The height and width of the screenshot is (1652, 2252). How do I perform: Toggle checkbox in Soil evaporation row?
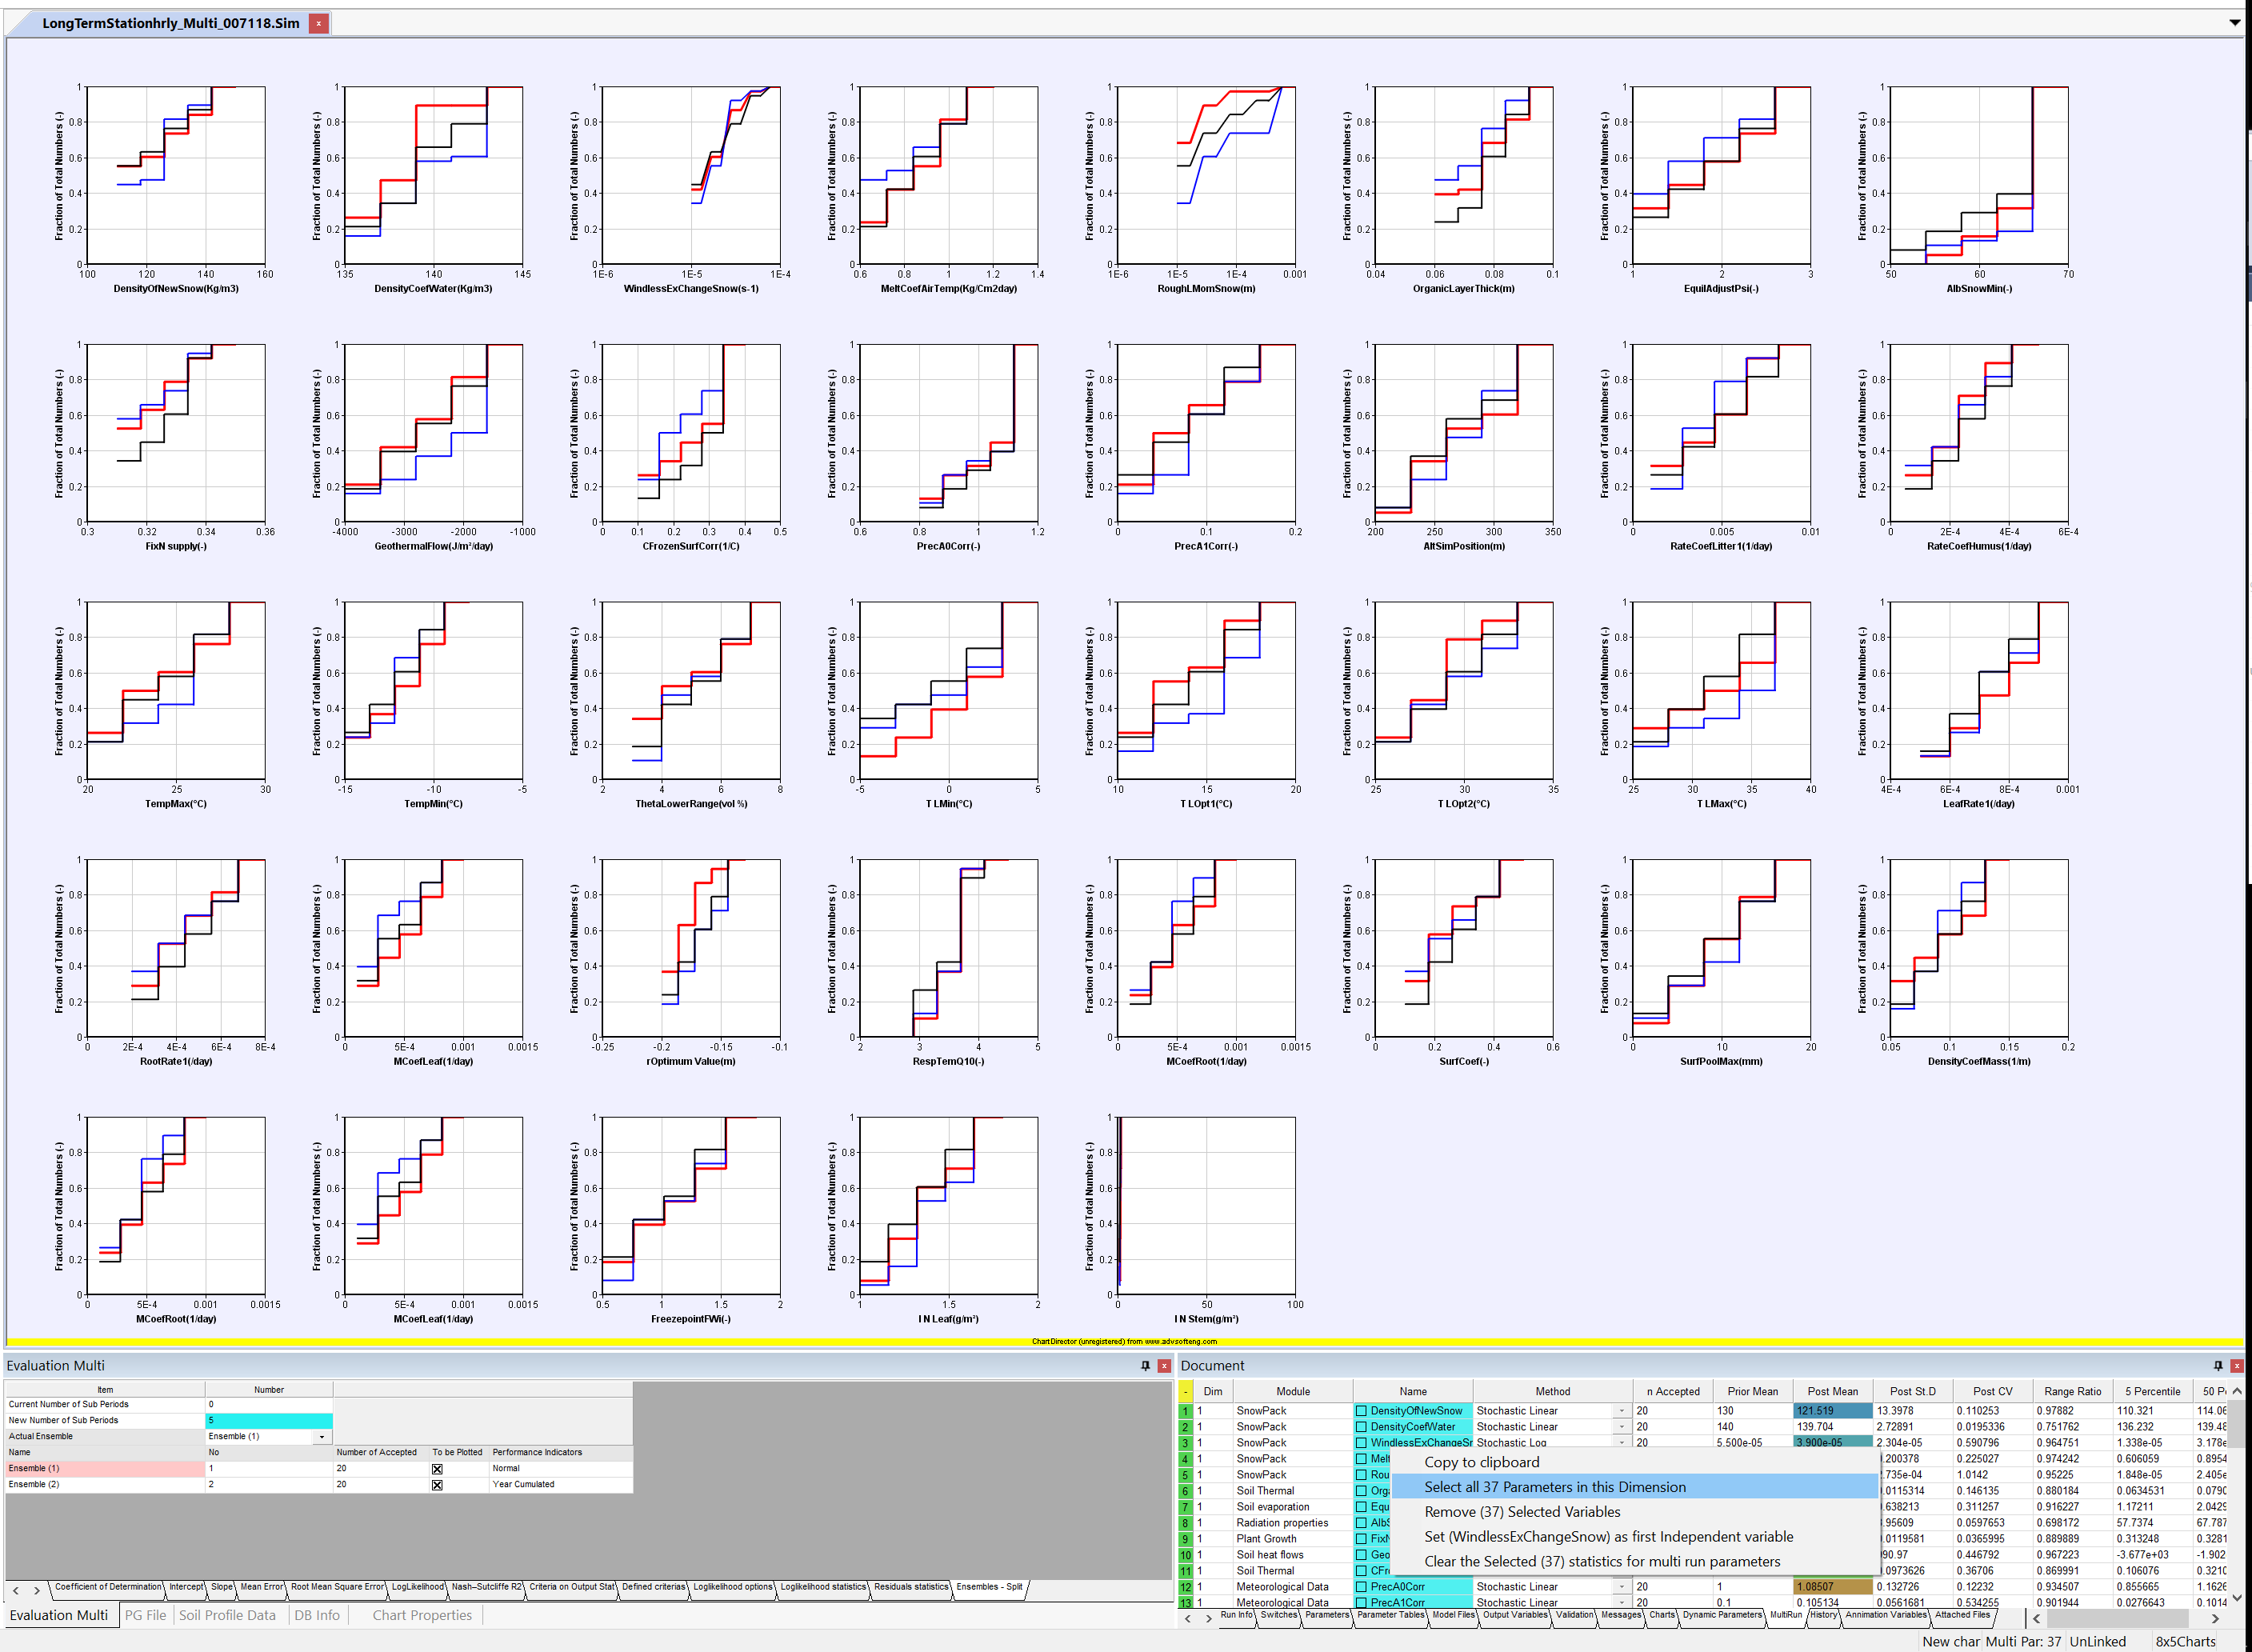pyautogui.click(x=1361, y=1507)
